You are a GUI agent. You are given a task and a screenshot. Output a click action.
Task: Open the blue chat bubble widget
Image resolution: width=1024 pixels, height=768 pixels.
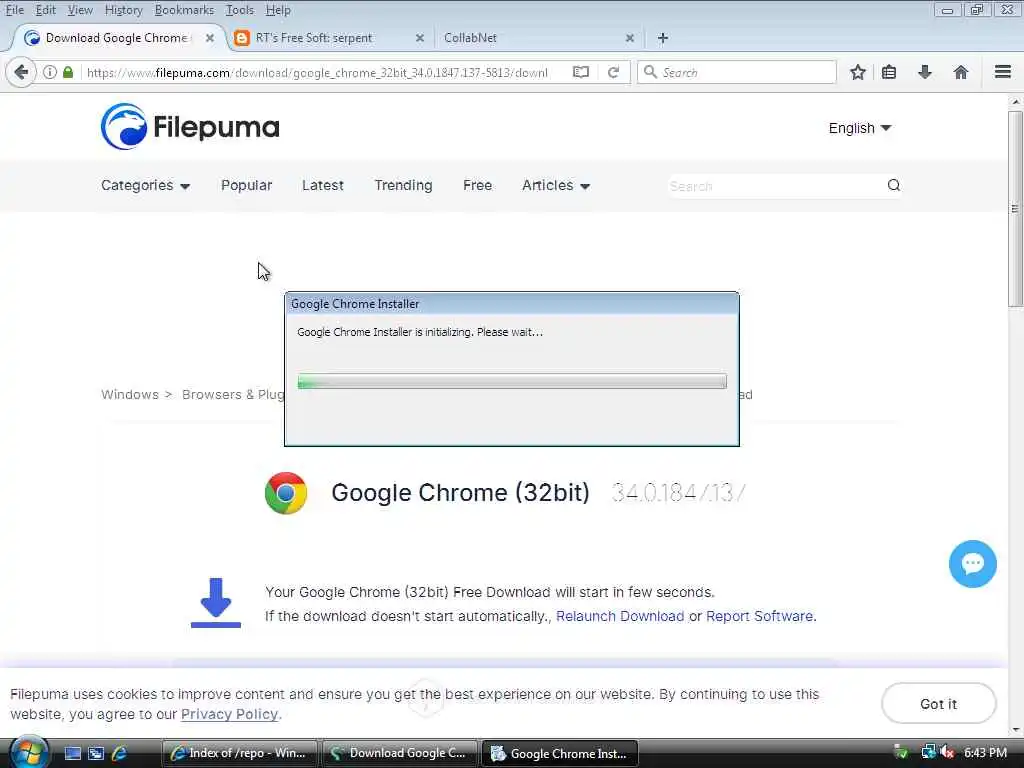click(972, 564)
